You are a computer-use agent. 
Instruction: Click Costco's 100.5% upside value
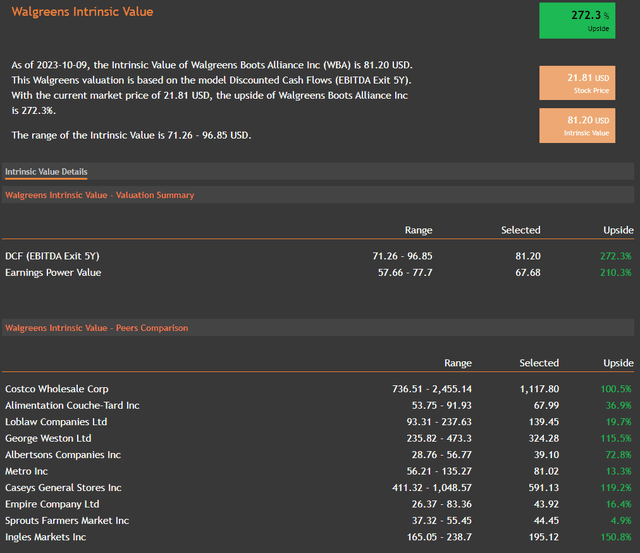tap(617, 389)
